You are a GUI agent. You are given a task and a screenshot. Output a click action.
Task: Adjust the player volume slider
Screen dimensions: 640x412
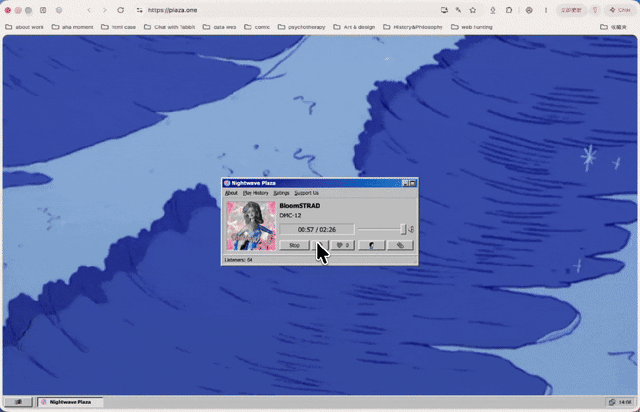pyautogui.click(x=382, y=229)
